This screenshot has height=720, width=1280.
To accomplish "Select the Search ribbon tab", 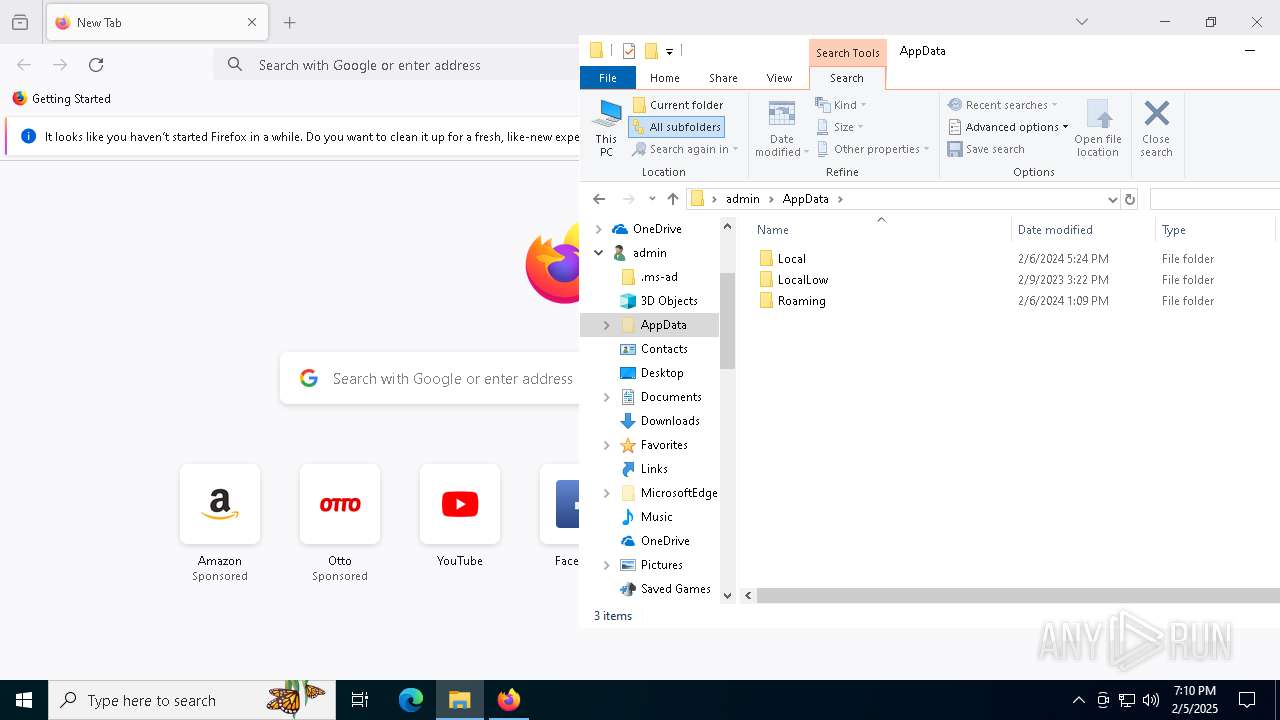I will pyautogui.click(x=846, y=78).
